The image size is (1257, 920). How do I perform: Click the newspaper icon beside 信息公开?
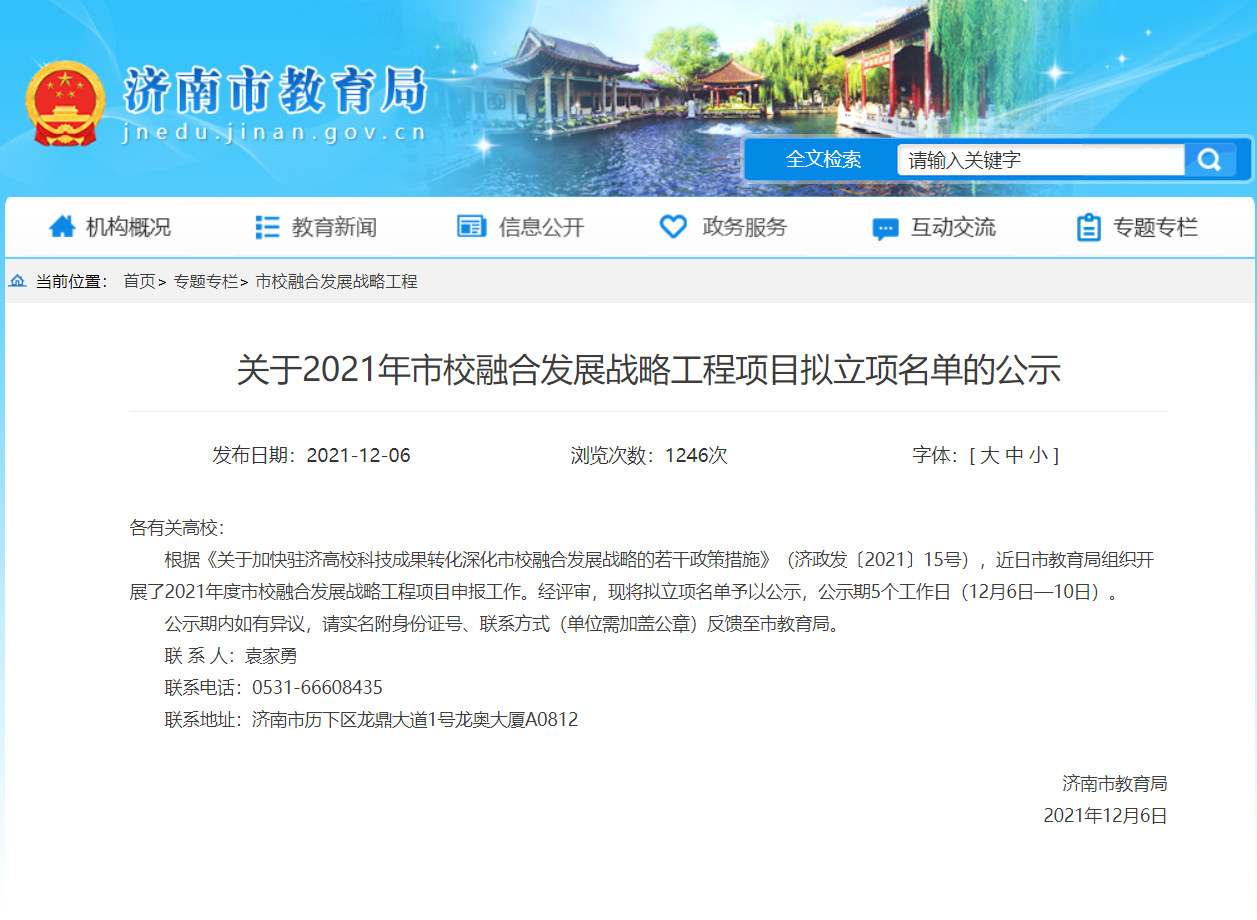click(471, 227)
